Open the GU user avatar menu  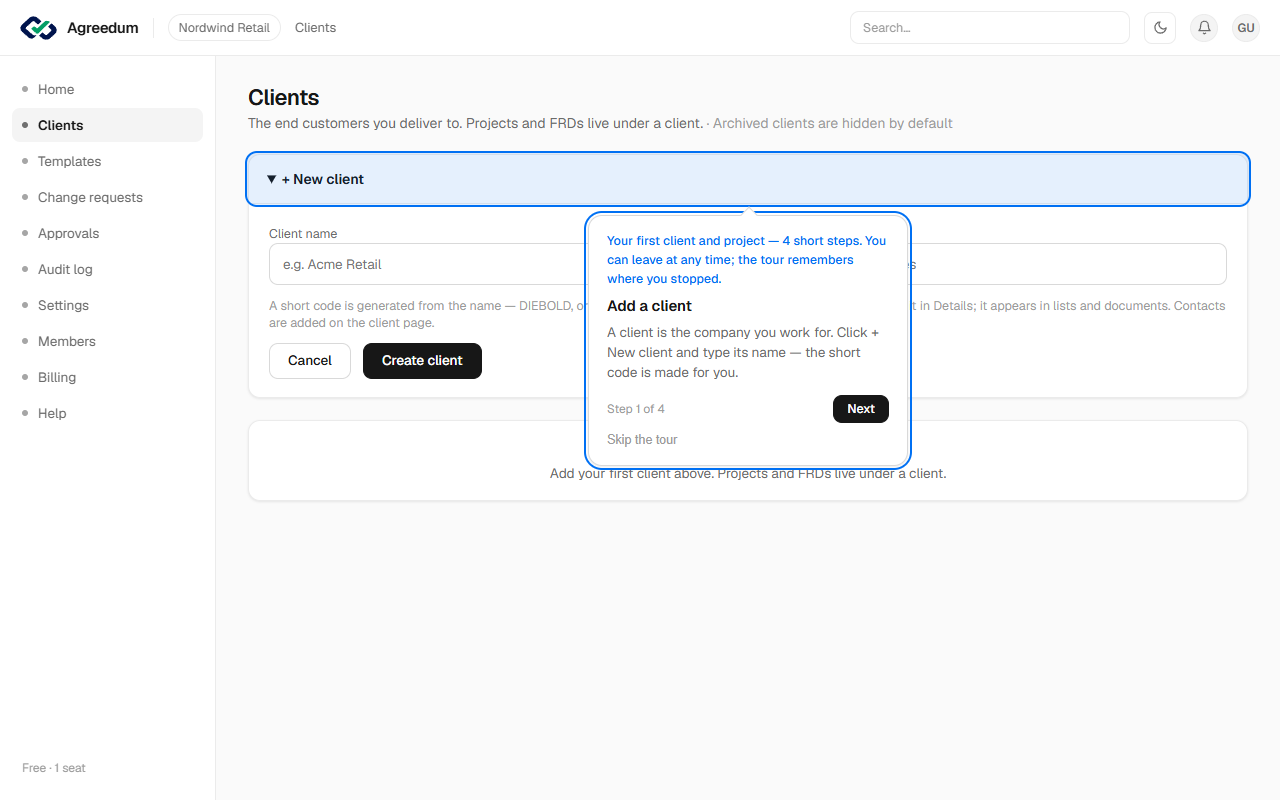(x=1246, y=28)
